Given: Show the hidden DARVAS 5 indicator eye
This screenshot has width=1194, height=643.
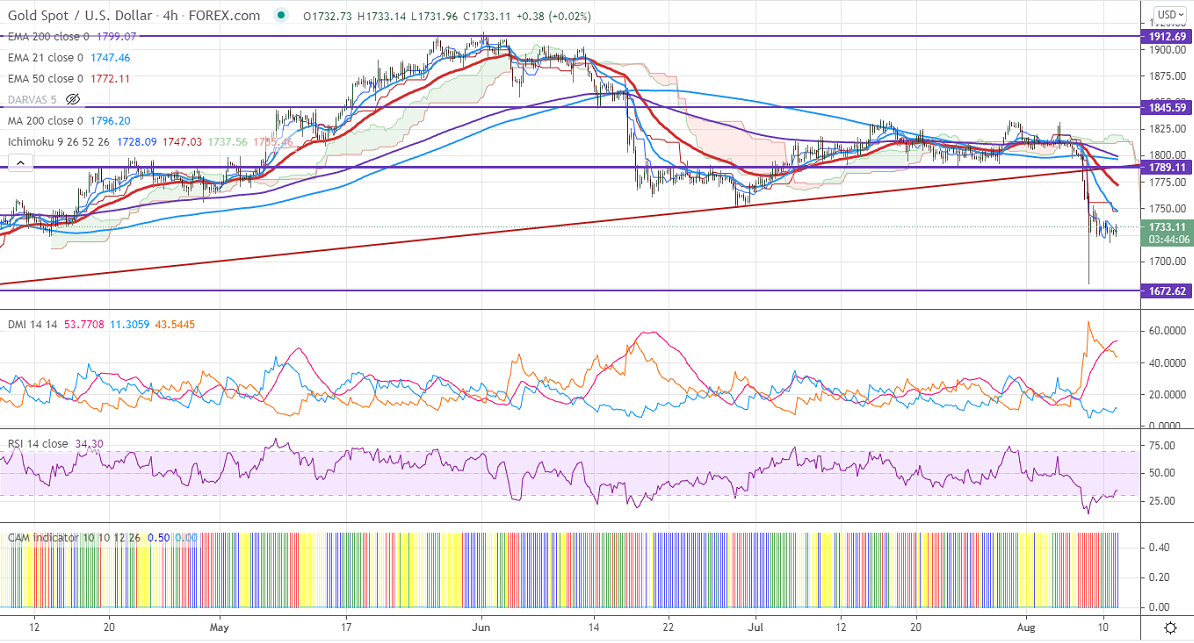Looking at the screenshot, I should 73,100.
